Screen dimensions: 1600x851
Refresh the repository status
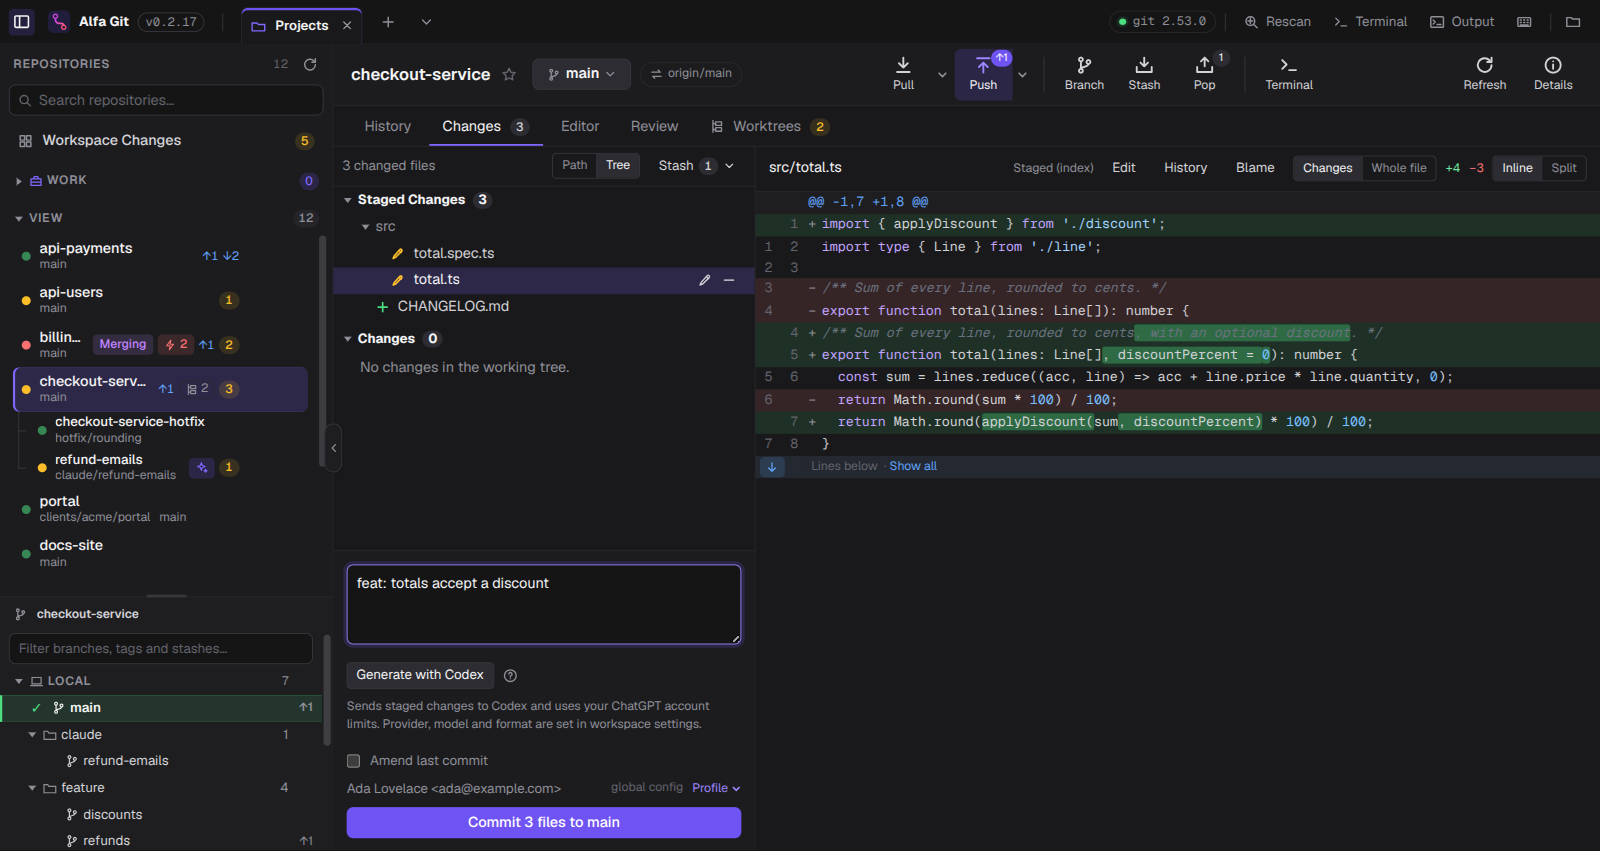point(1485,74)
